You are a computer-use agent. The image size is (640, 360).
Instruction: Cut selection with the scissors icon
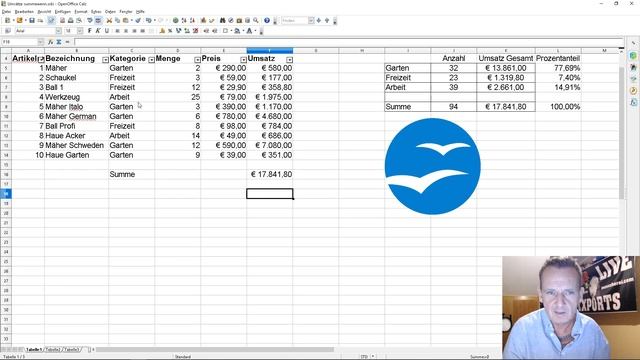point(109,20)
